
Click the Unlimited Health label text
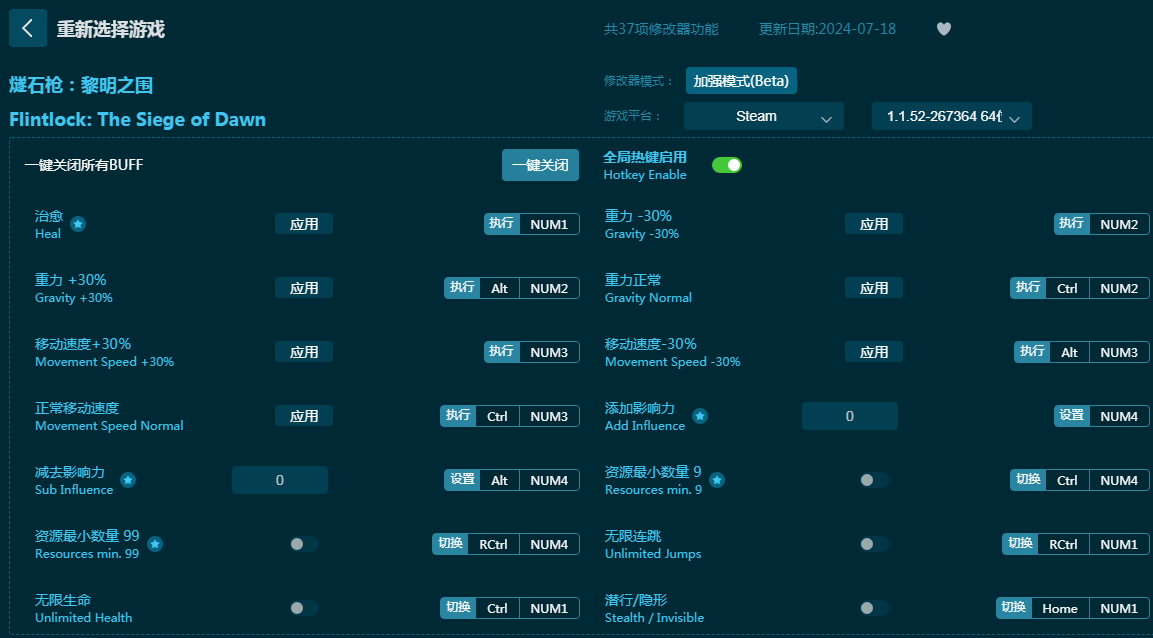(x=84, y=617)
